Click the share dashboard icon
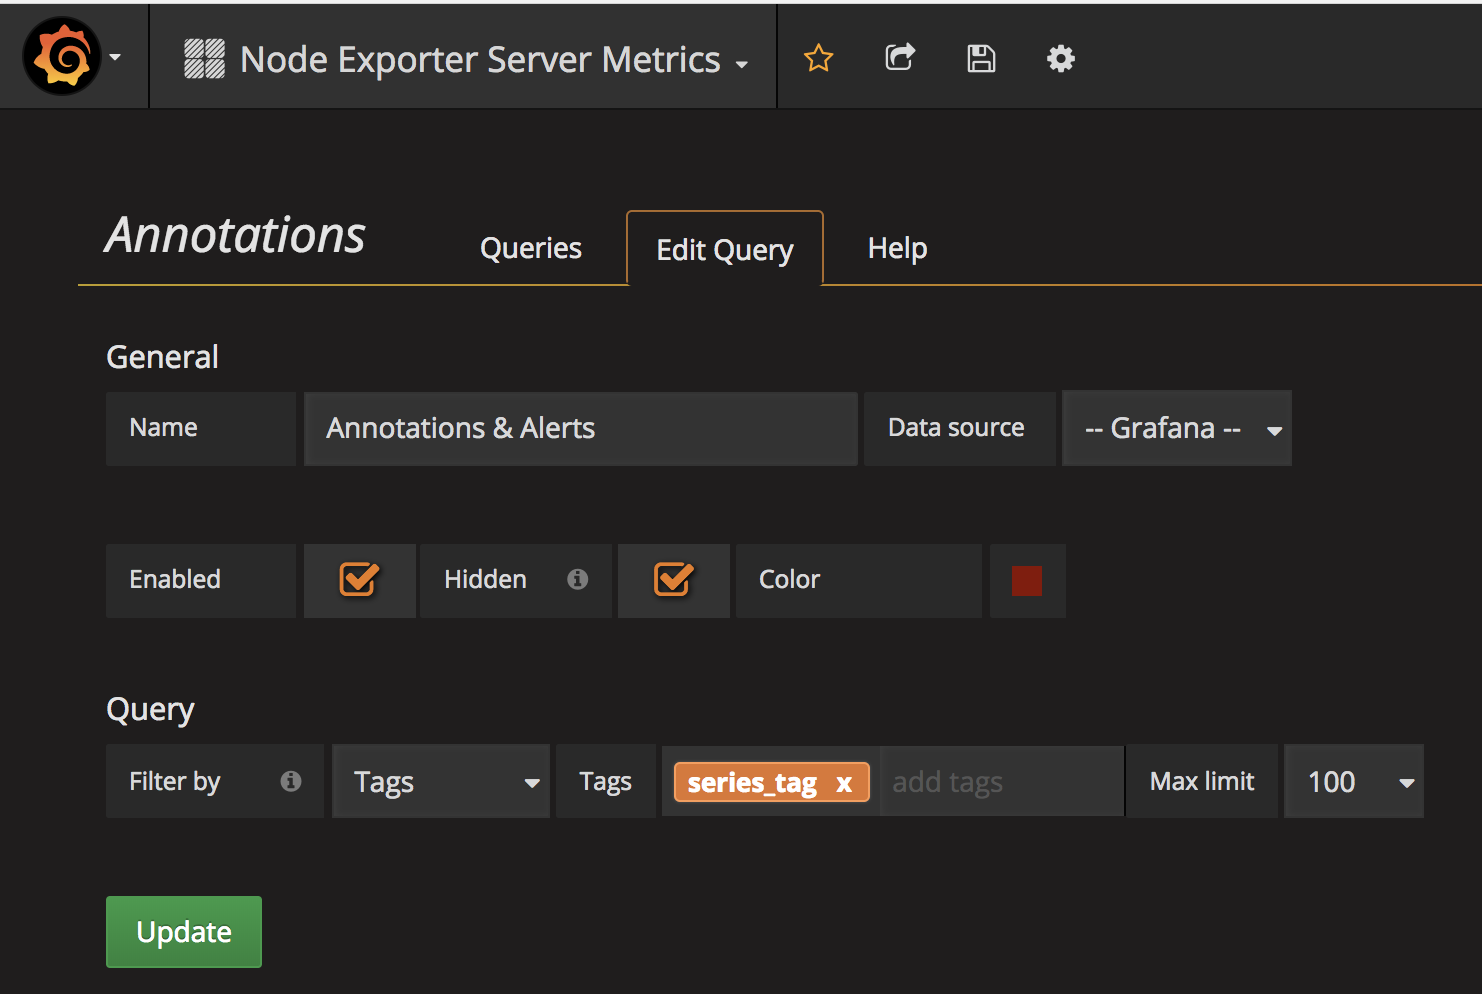The height and width of the screenshot is (994, 1482). coord(899,58)
